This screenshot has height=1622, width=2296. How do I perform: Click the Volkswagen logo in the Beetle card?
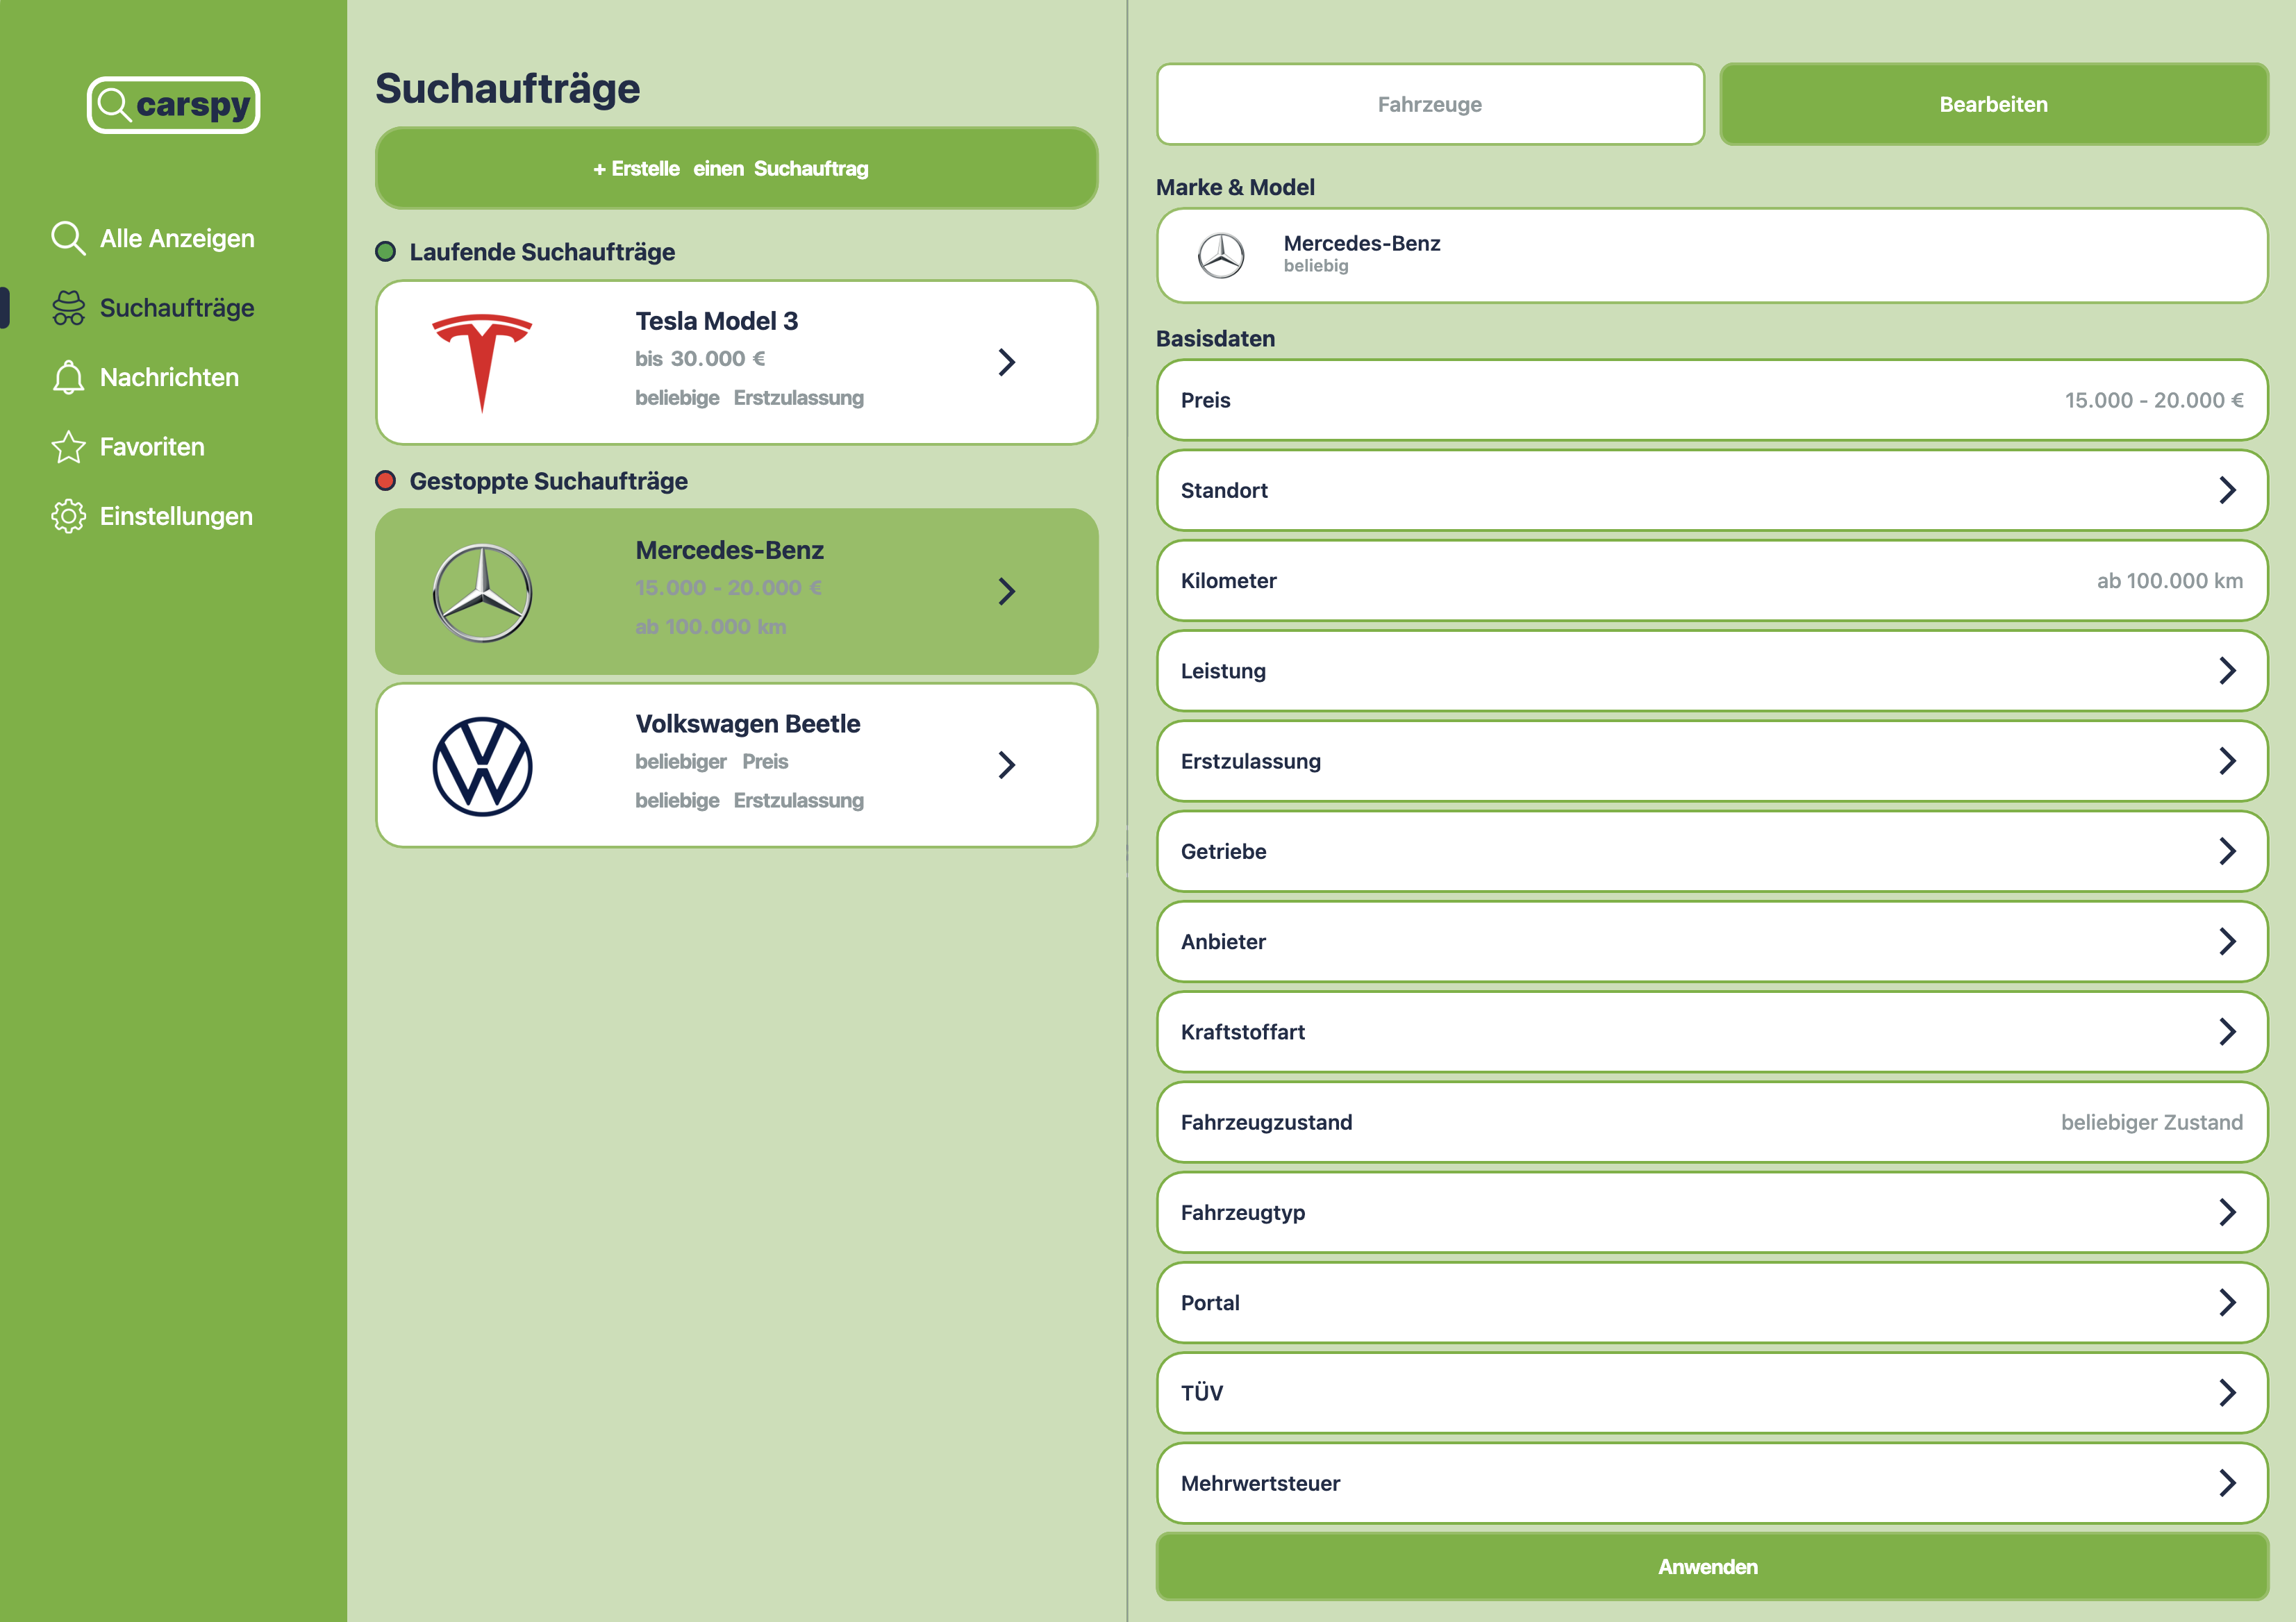pos(482,766)
